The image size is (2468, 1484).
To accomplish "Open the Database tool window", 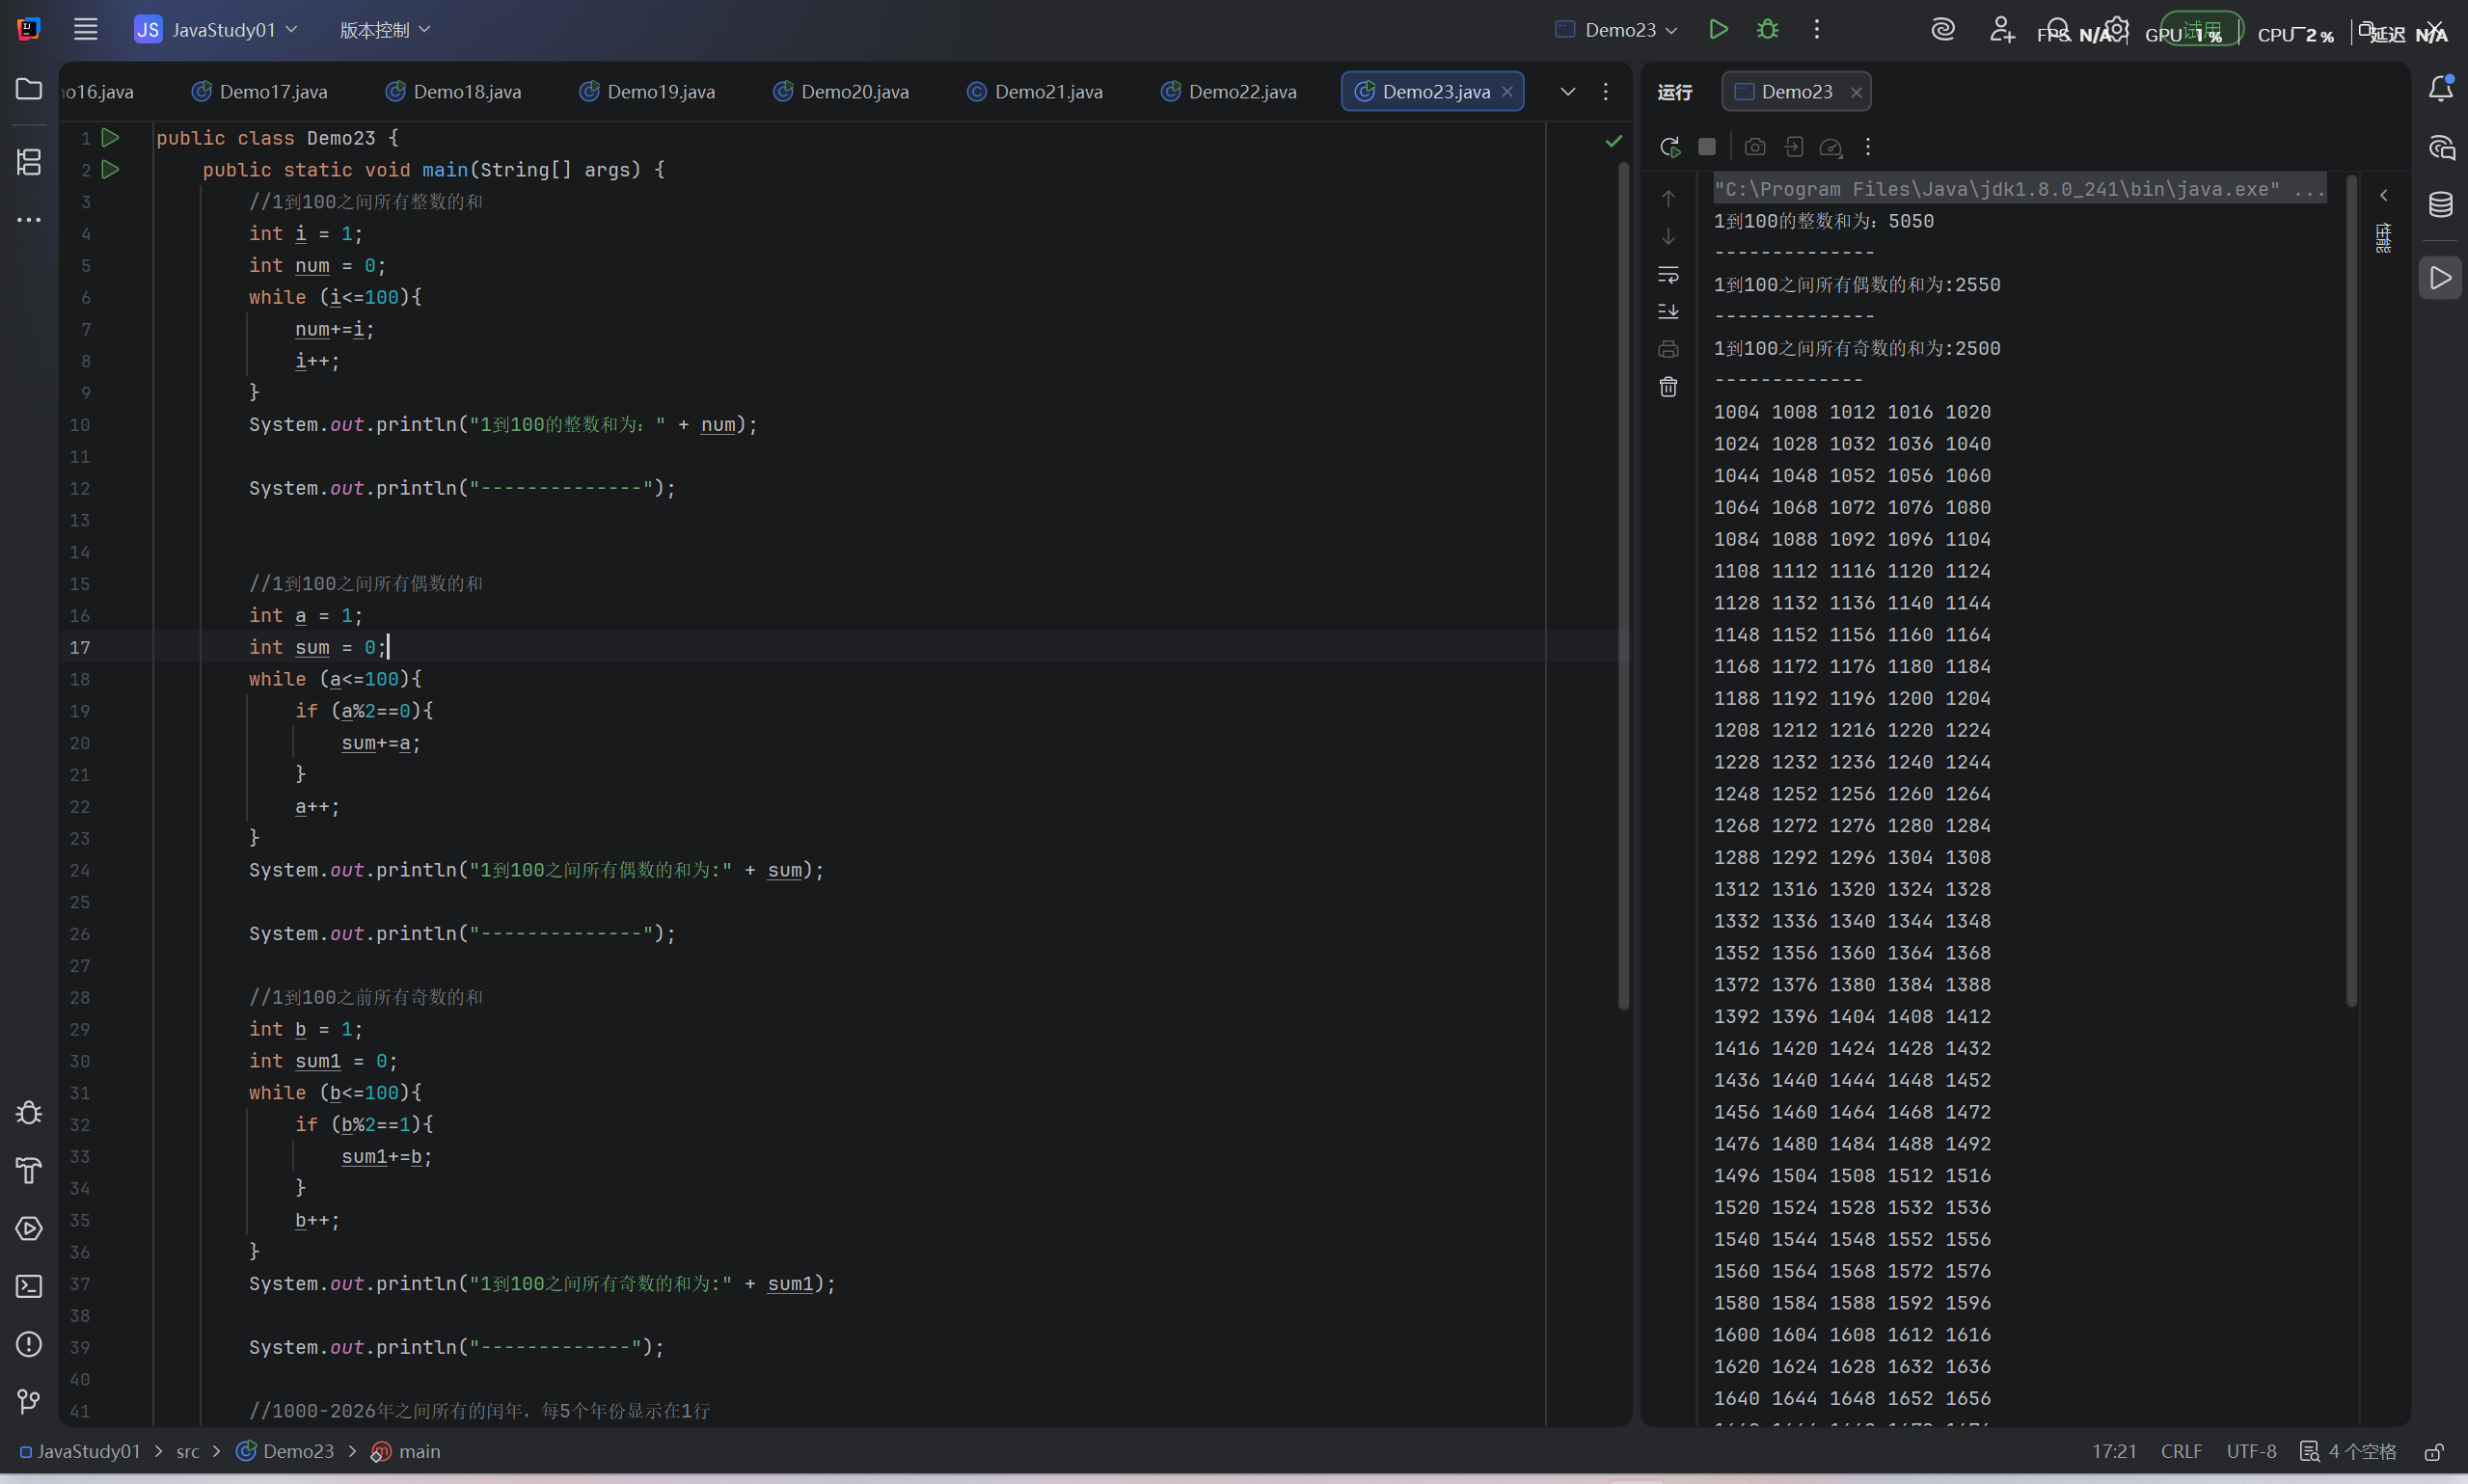I will (2441, 205).
